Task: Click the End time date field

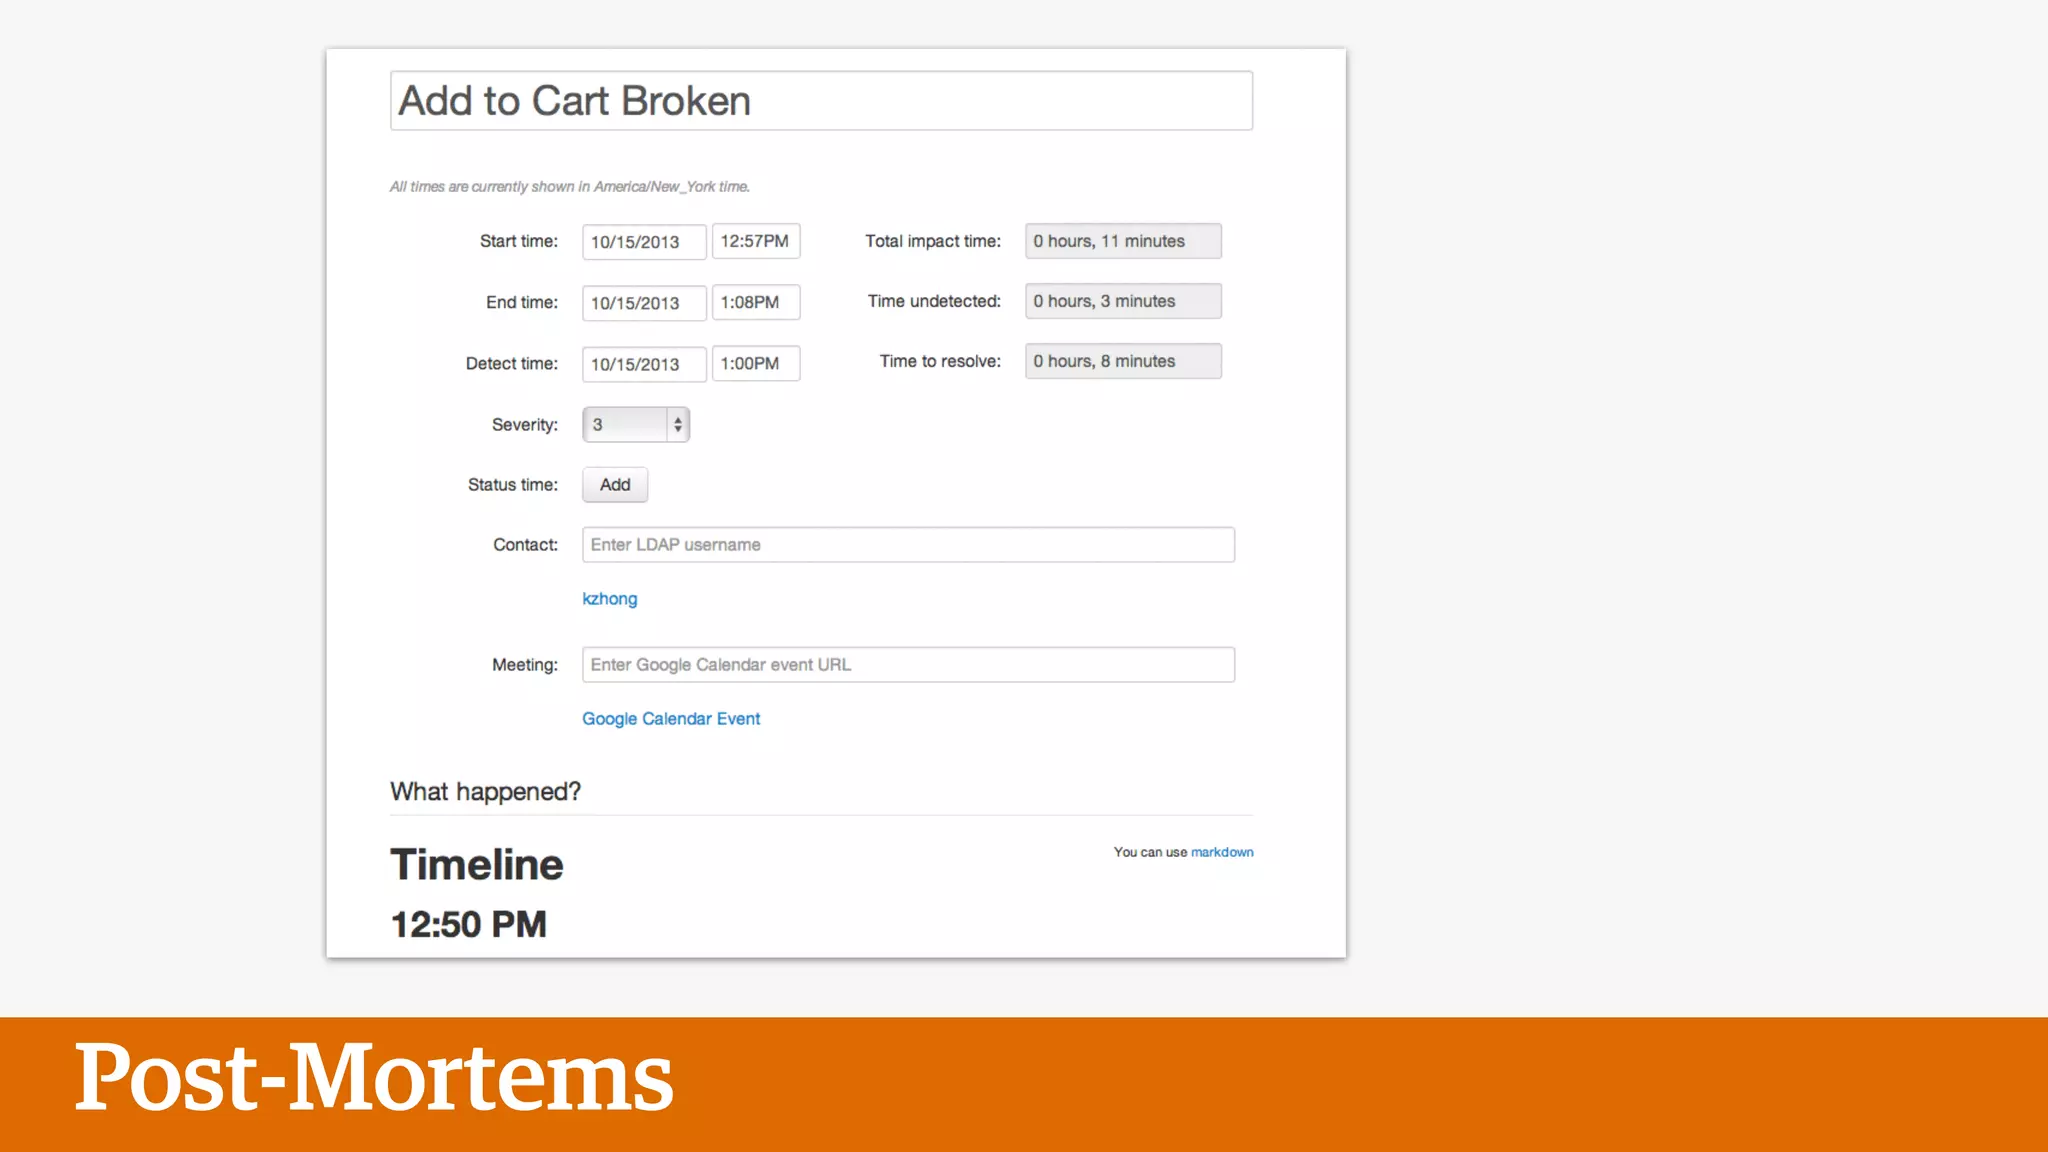Action: [643, 303]
